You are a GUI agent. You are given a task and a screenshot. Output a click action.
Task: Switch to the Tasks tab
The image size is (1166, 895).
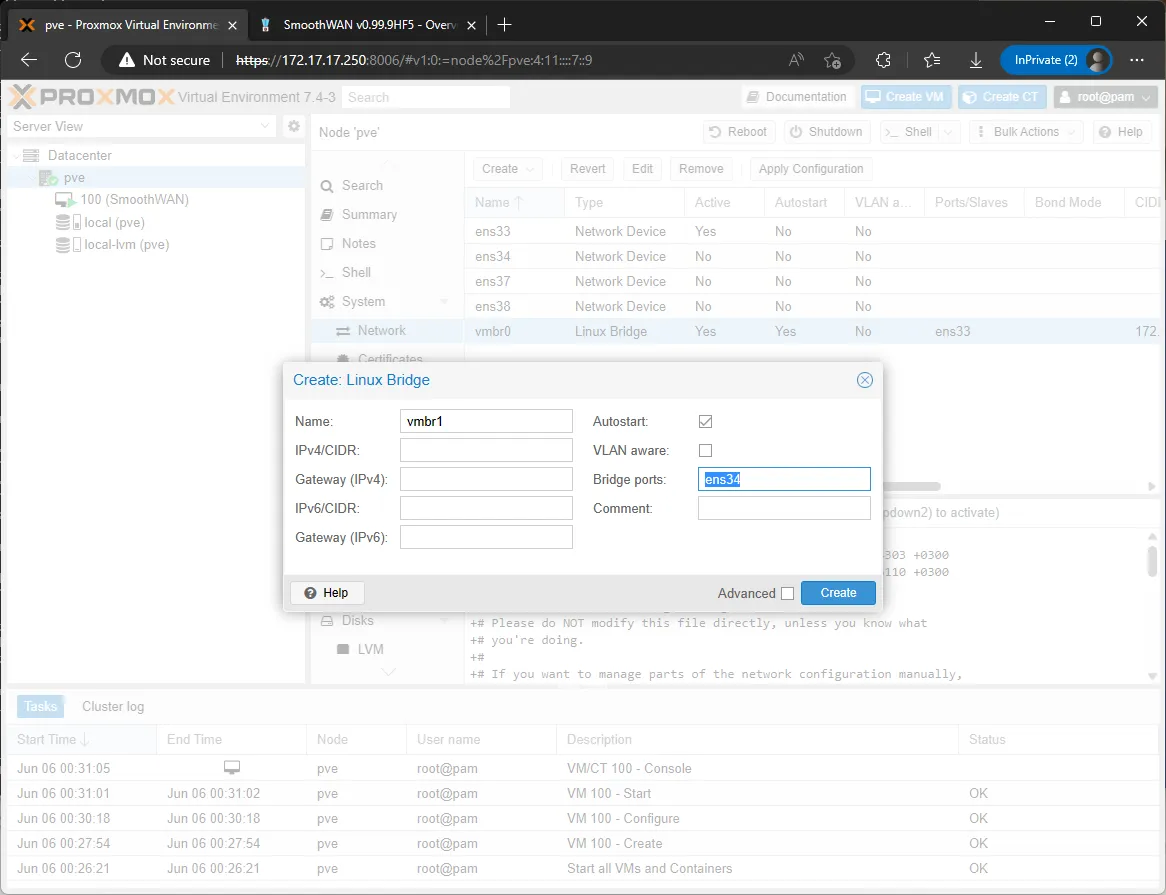point(40,706)
